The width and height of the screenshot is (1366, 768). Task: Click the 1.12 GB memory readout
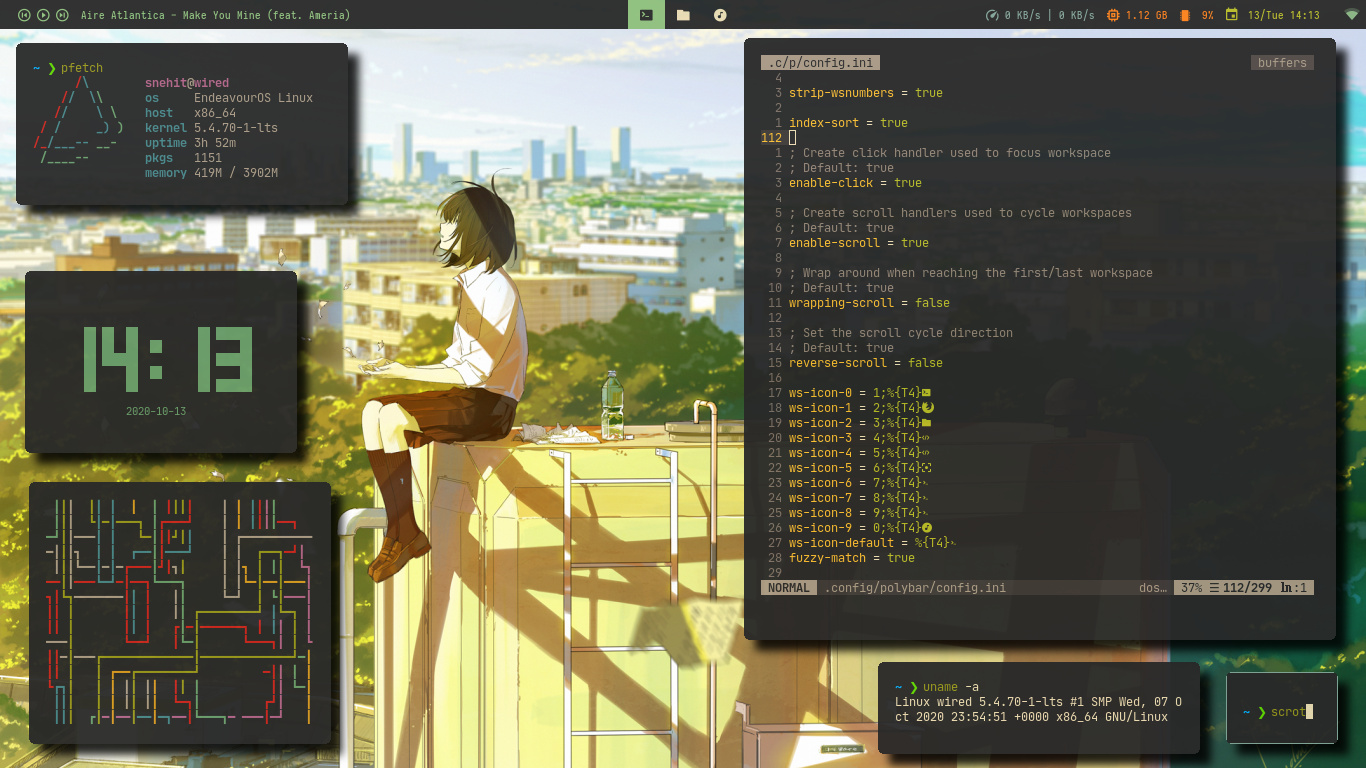1146,15
